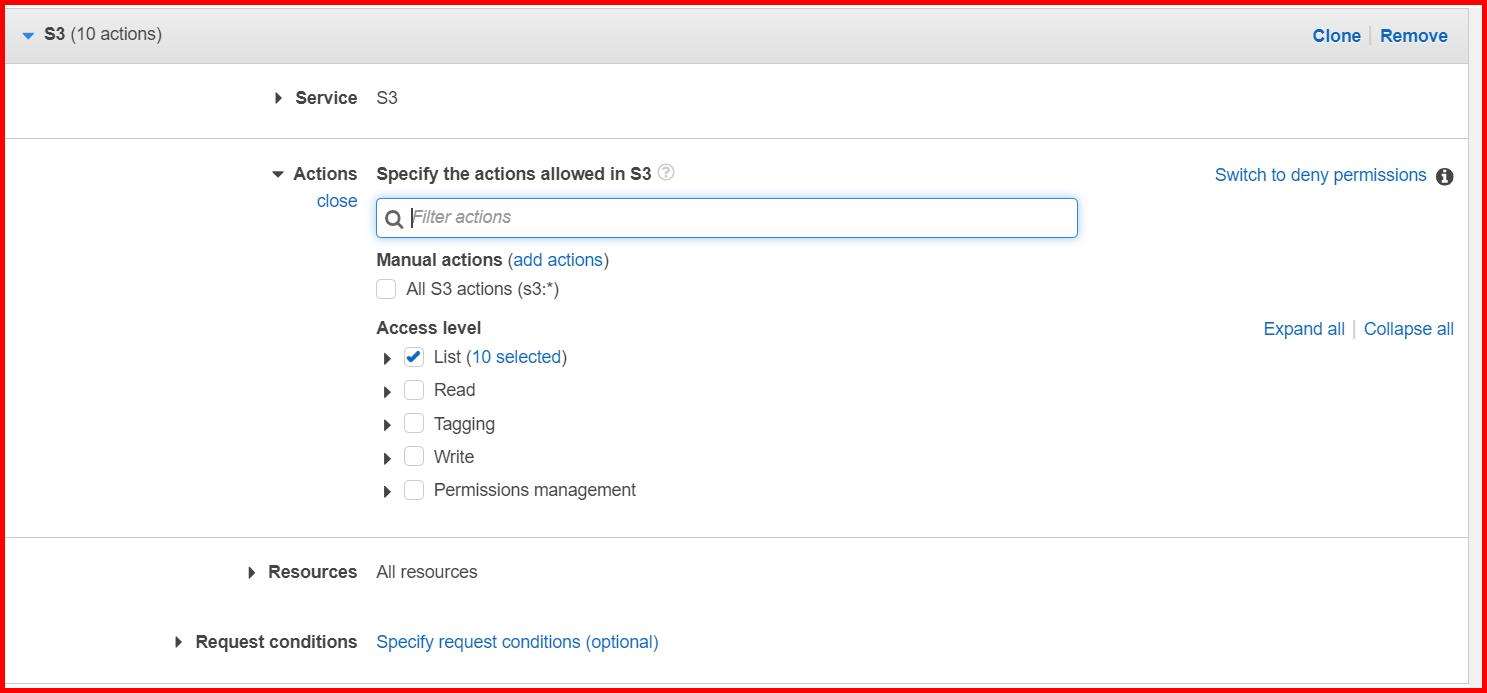Click the Filter actions search field

point(740,218)
